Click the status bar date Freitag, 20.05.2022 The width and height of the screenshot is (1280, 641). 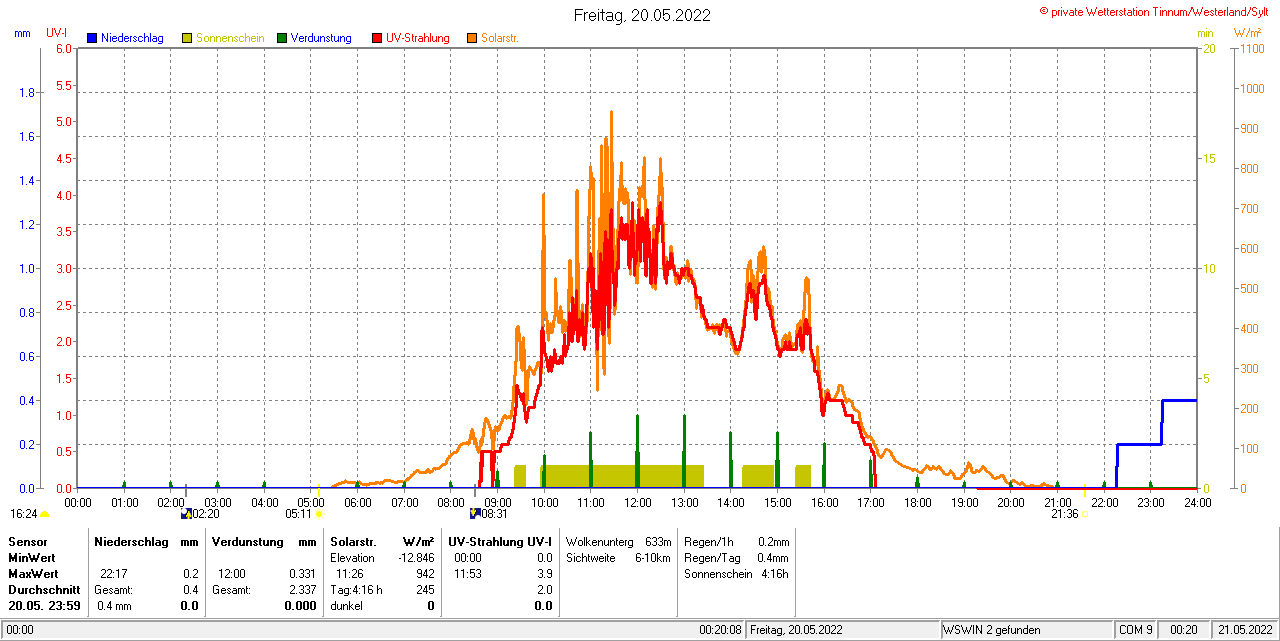coord(796,630)
